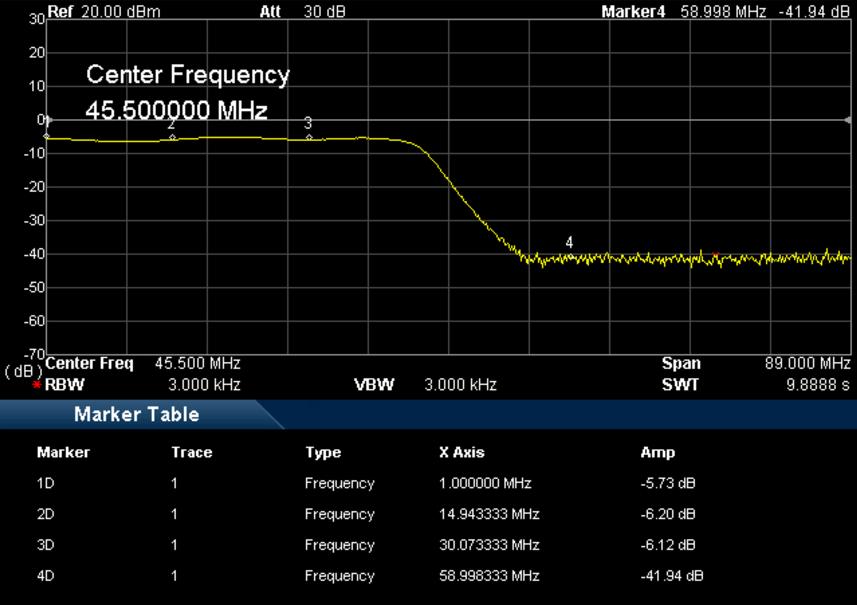
Task: Click marker 4 label on the noise floor
Action: (x=569, y=243)
